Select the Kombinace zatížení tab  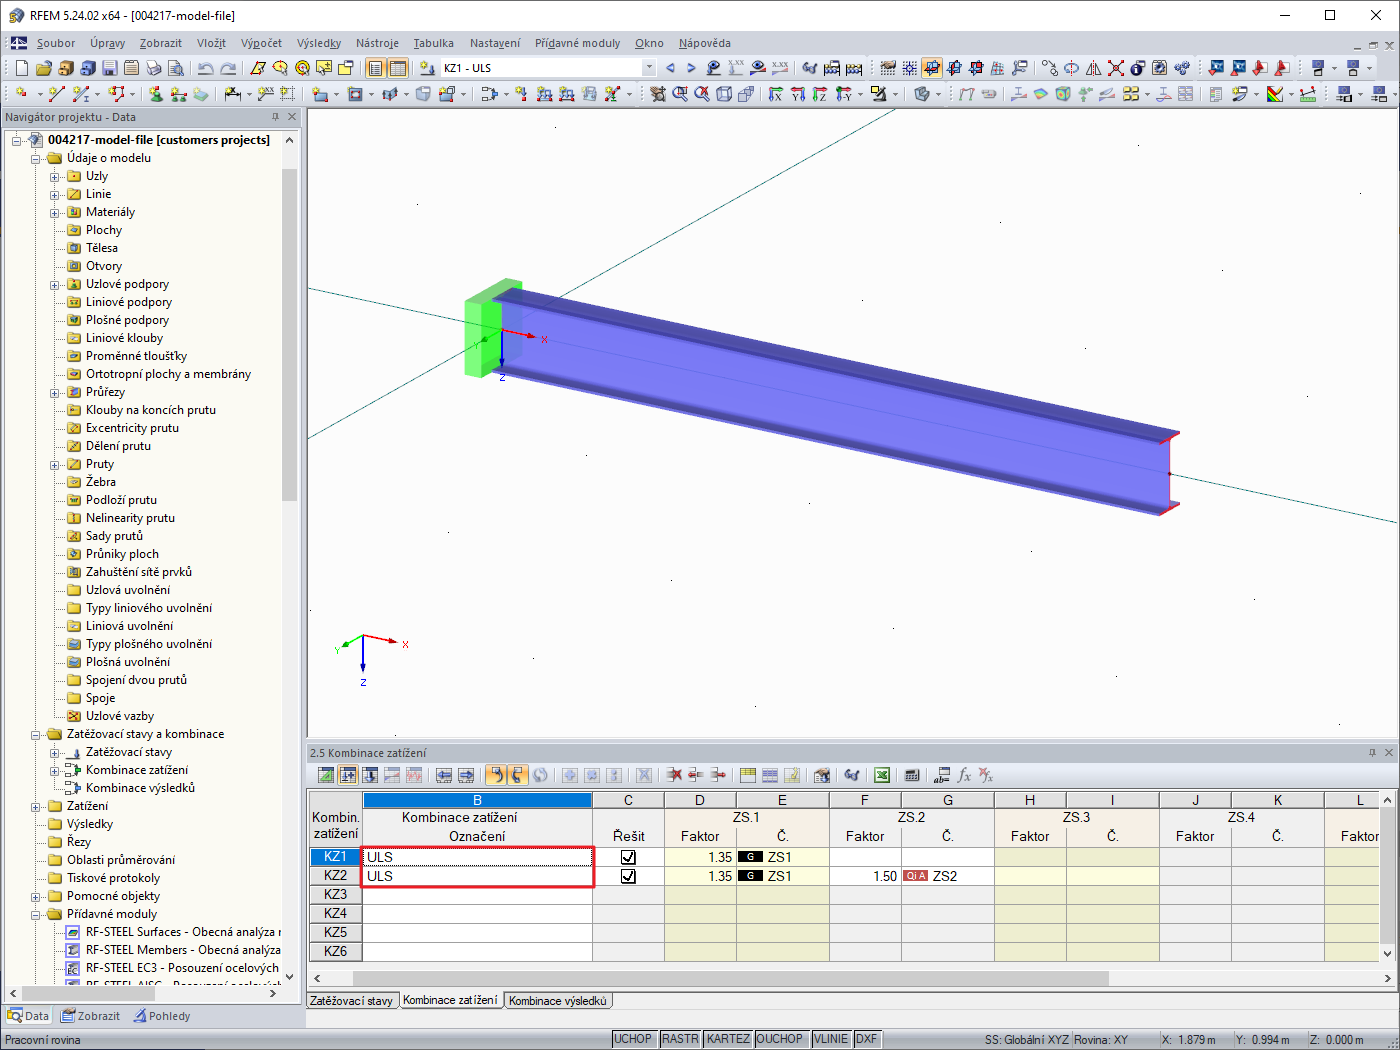coord(450,1000)
